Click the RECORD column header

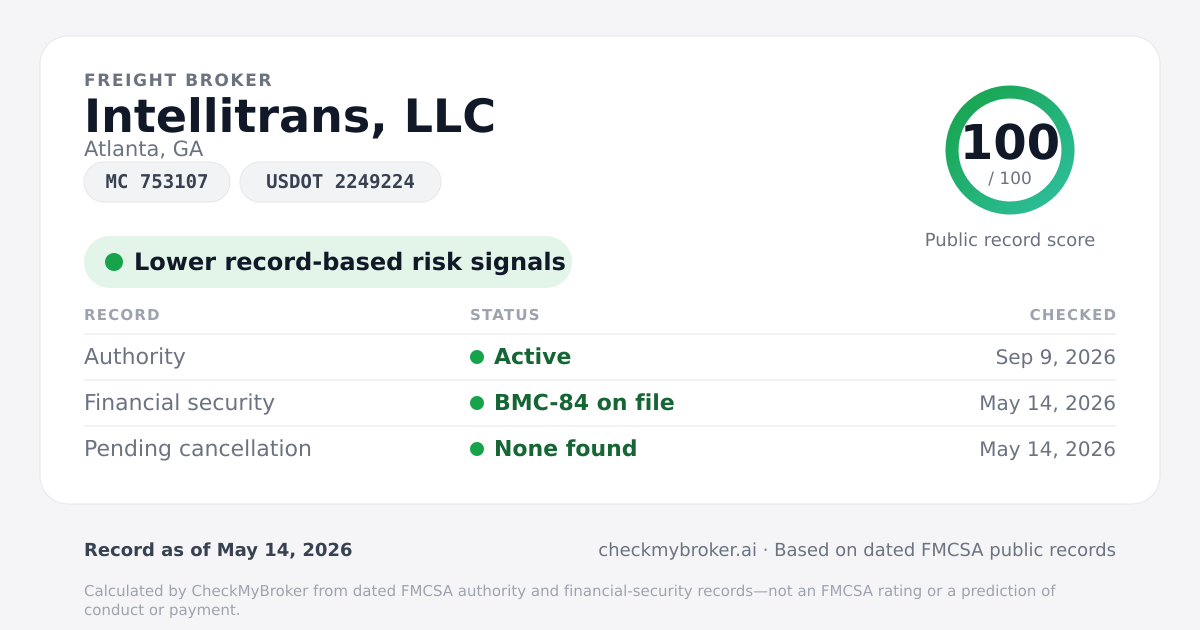pos(122,315)
